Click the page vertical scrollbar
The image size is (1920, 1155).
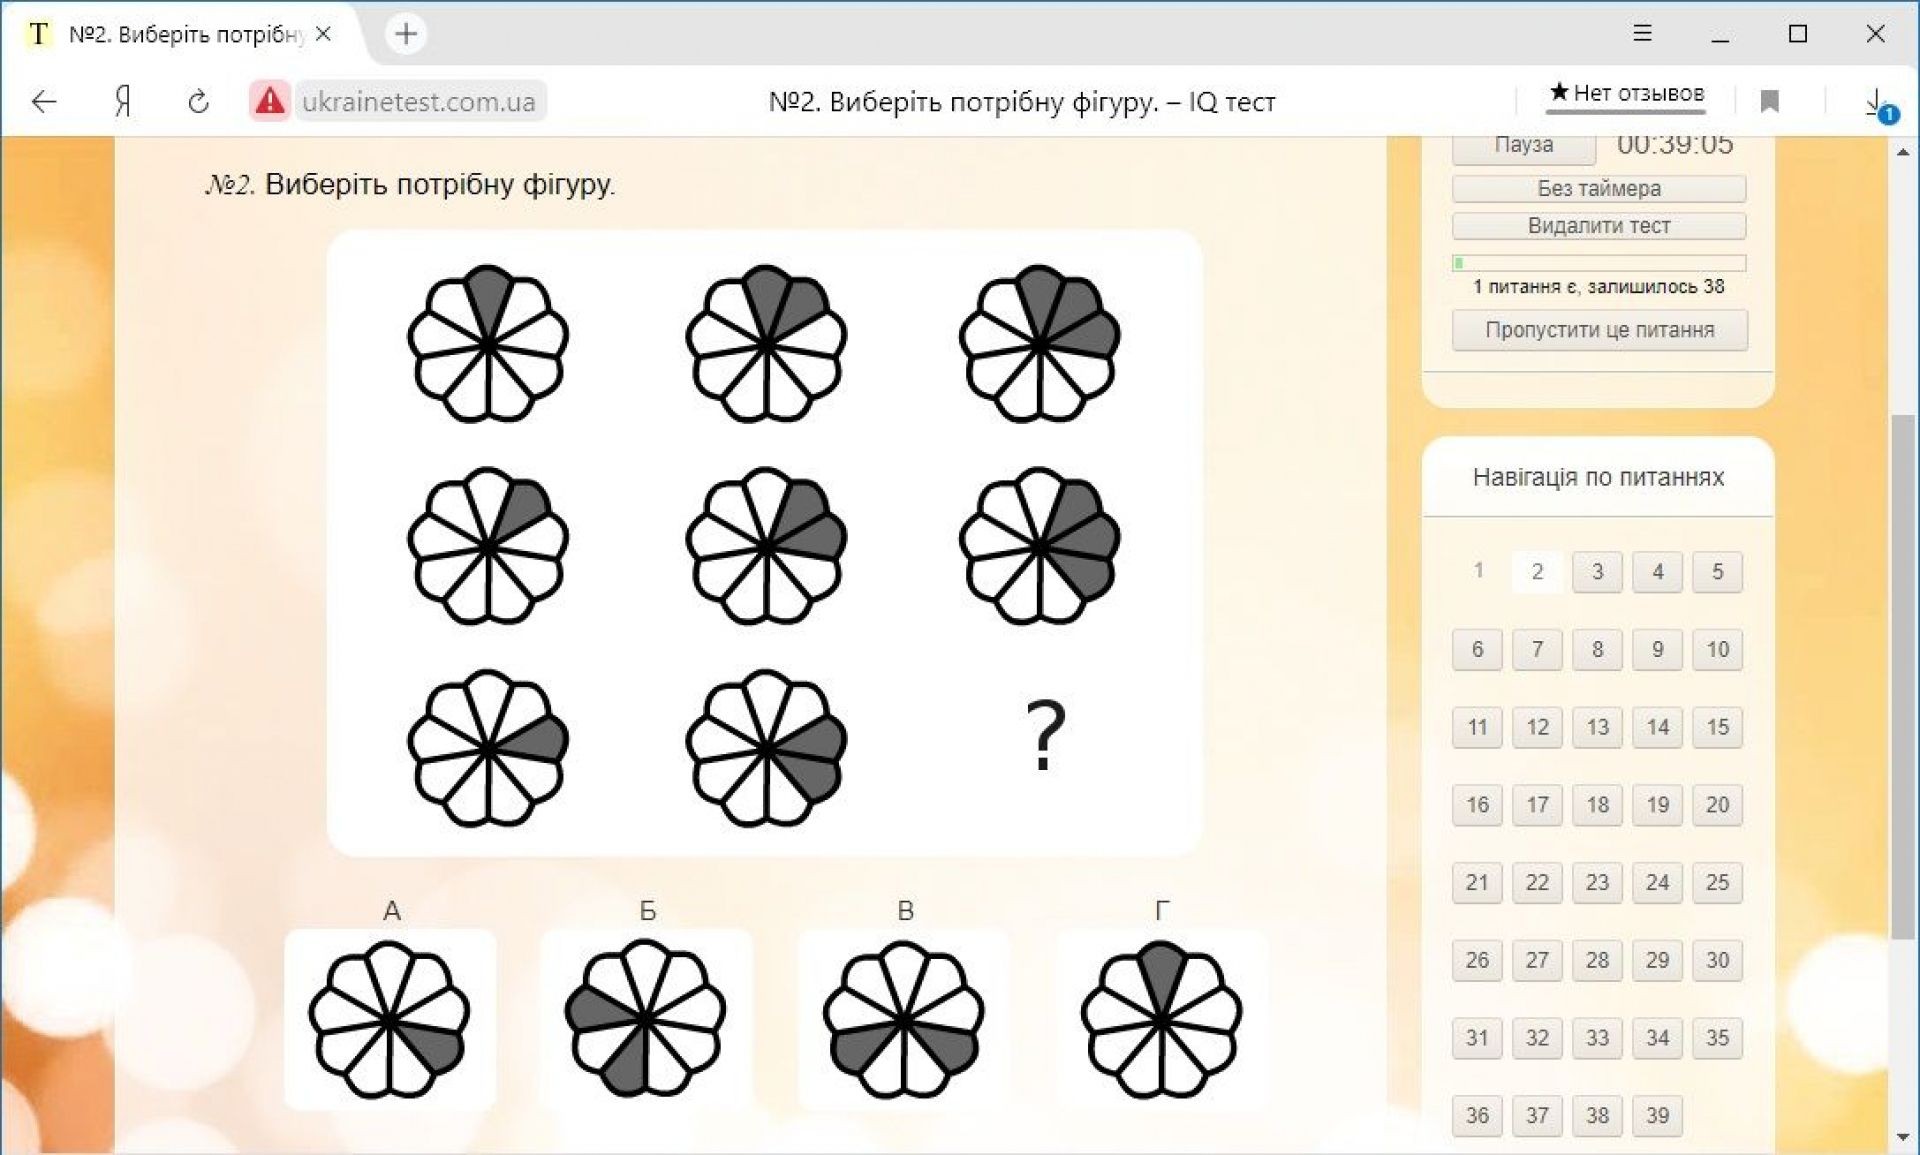1902,680
